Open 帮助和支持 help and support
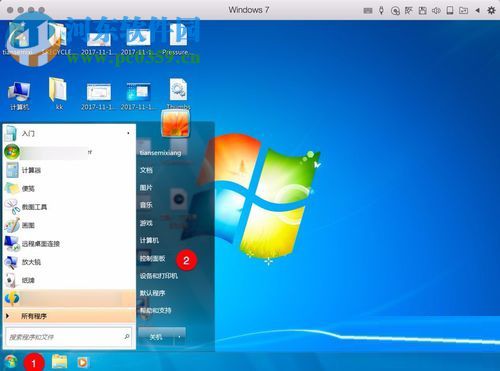Viewport: 500px width, 371px height. tap(155, 310)
